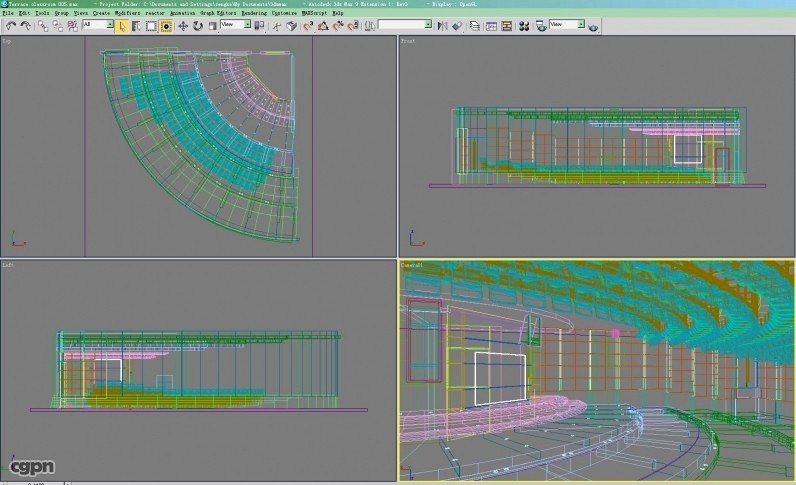Click the Undo arrow icon
Viewport: 796px width, 485px height.
coord(11,25)
